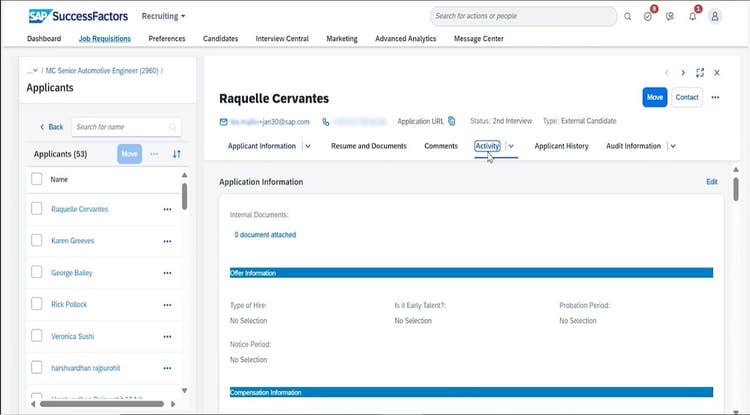This screenshot has height=415, width=750.
Task: Open actions menu for harshvardhan rajpurohit row
Action: tap(167, 368)
